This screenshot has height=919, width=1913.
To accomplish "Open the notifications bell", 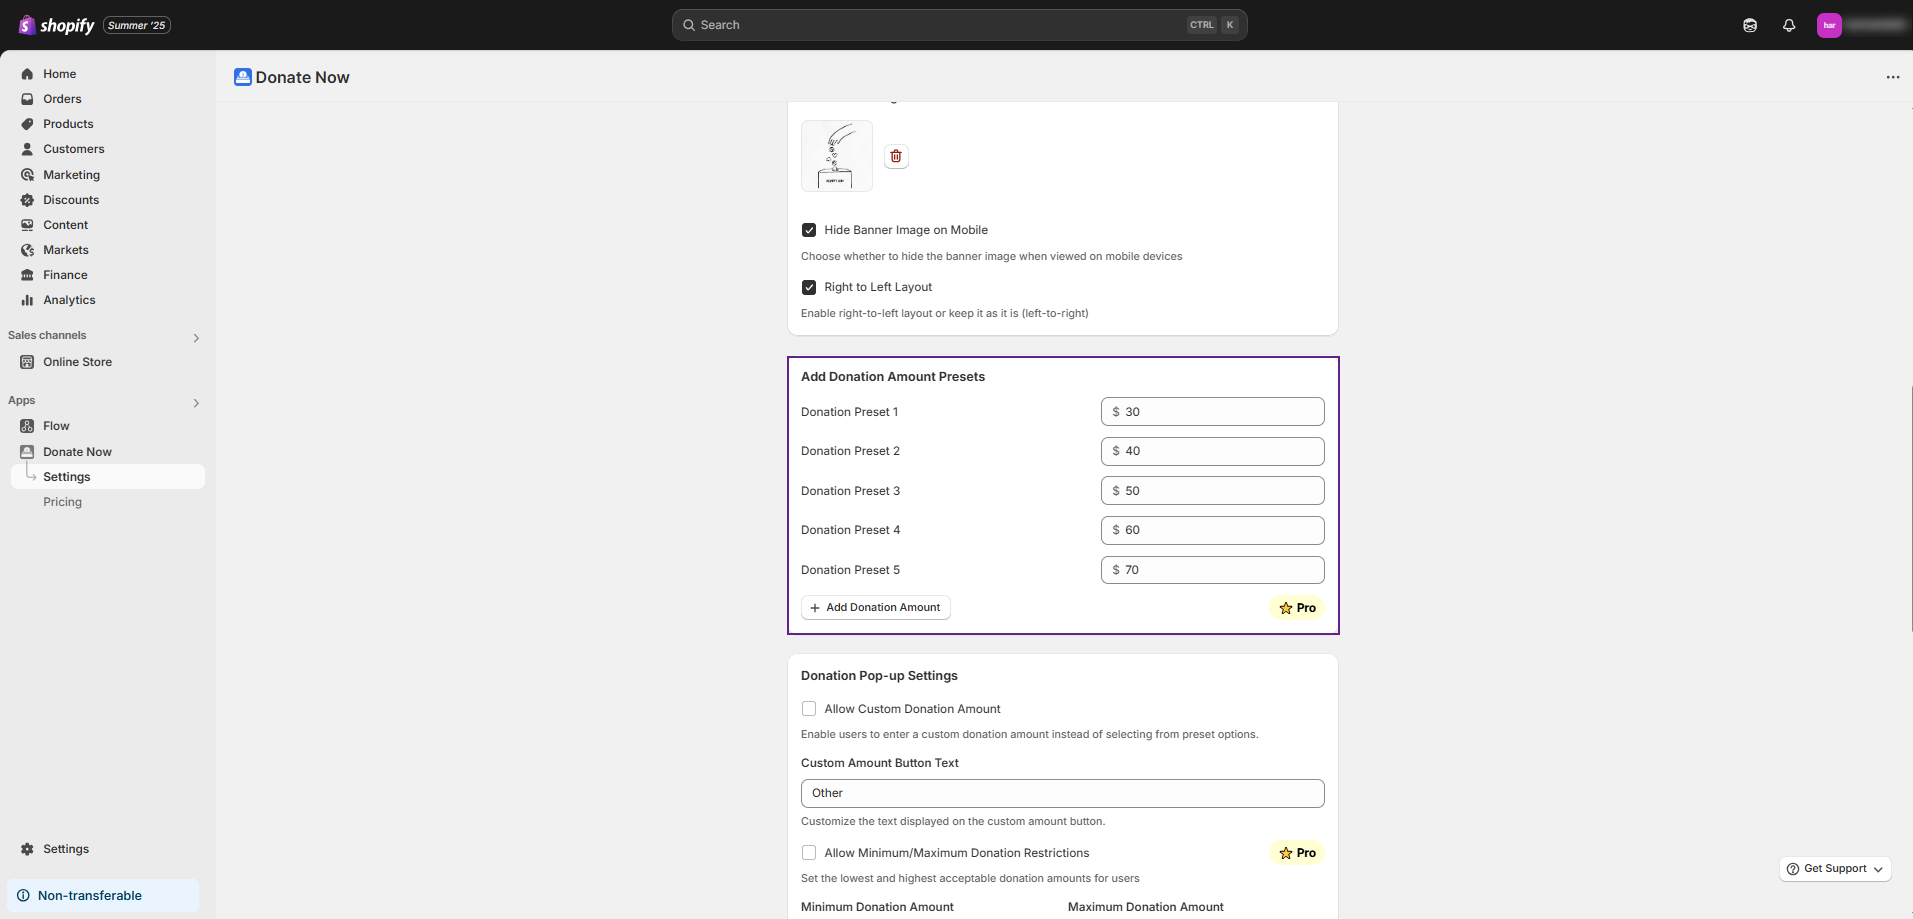I will [1789, 25].
